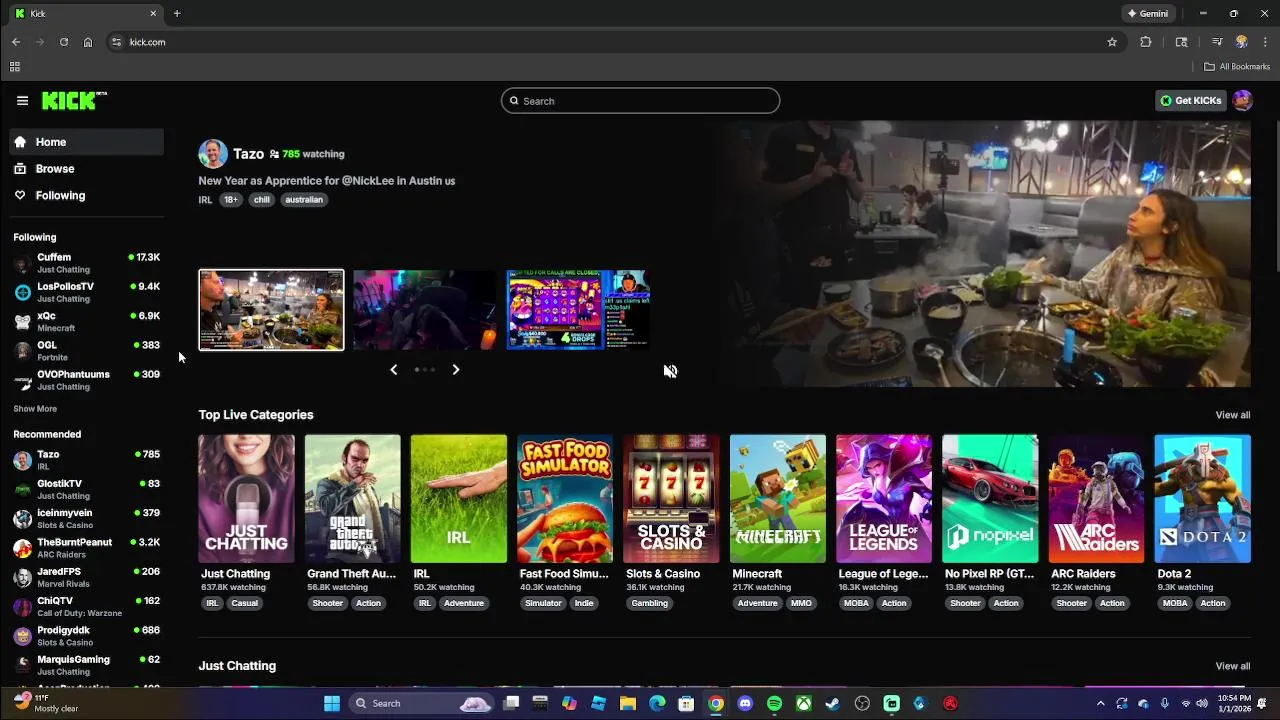1280x720 pixels.
Task: View all Just Chatting streams
Action: (1233, 666)
